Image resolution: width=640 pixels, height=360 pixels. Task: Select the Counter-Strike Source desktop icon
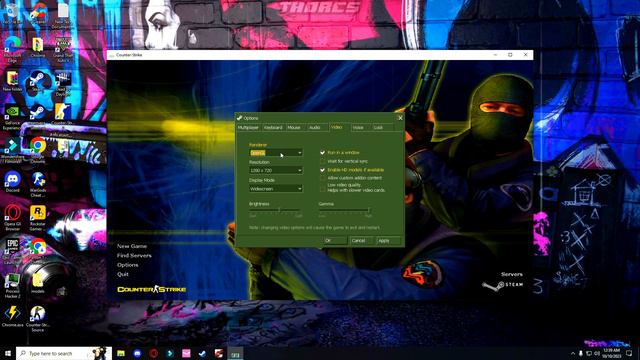click(x=38, y=318)
